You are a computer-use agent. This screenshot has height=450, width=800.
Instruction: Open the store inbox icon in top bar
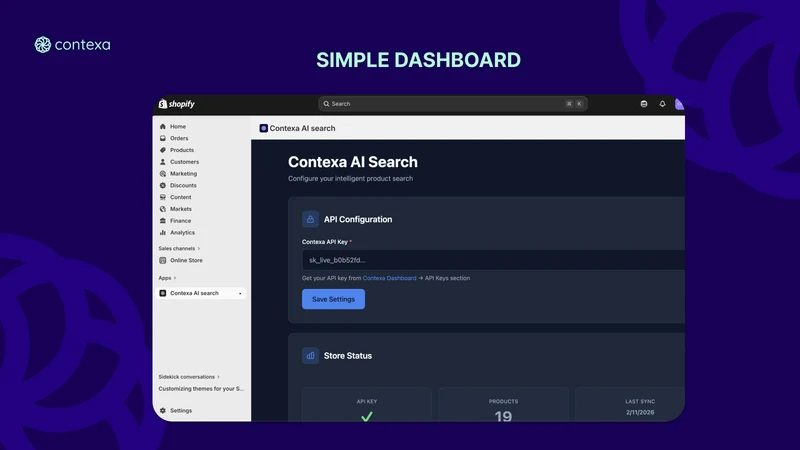[x=644, y=104]
